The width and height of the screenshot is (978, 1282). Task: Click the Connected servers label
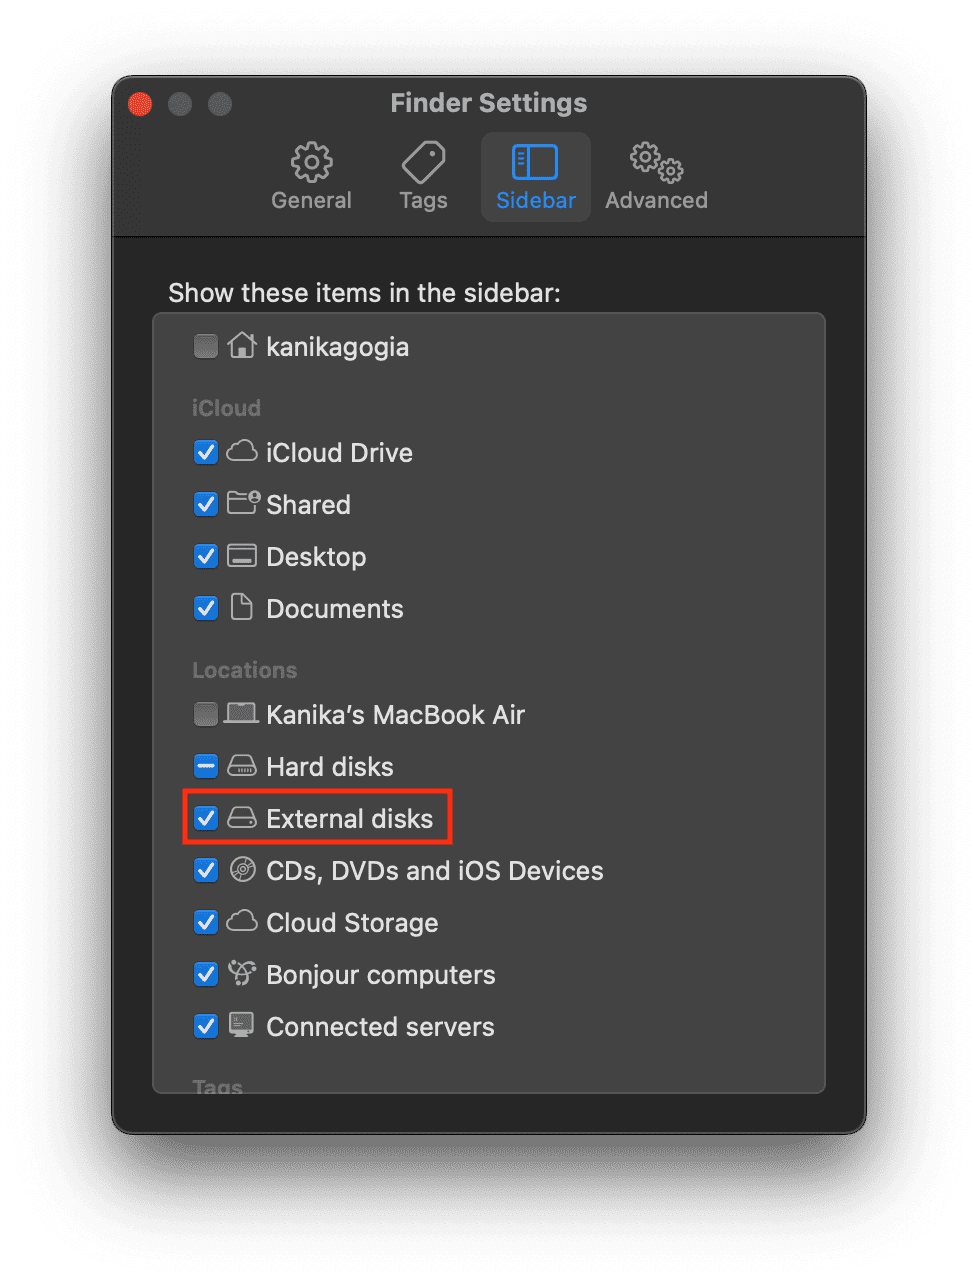(x=380, y=1027)
